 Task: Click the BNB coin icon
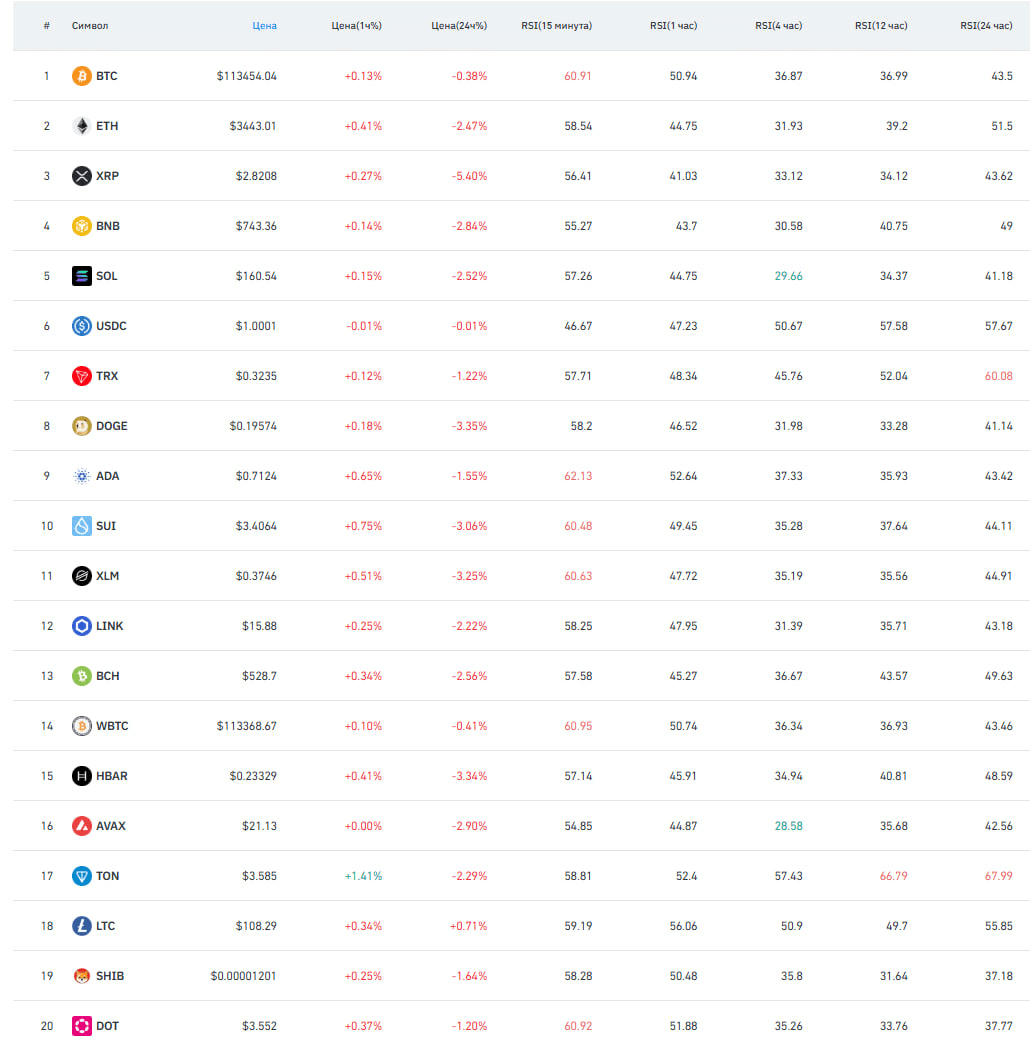click(x=82, y=225)
